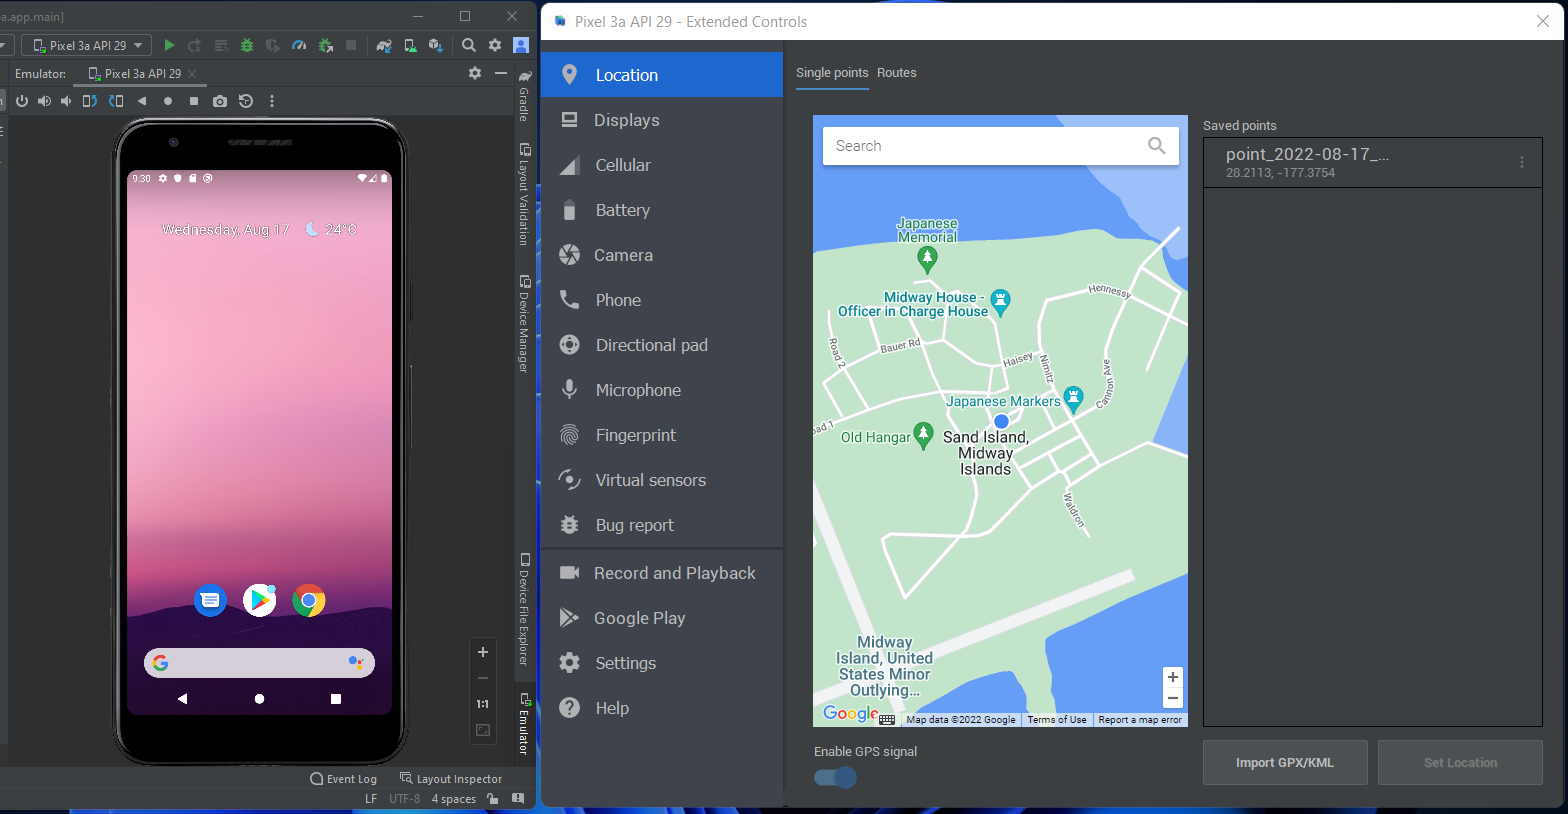Open the Device File Explorer side panel
Image resolution: width=1568 pixels, height=814 pixels.
pos(524,609)
